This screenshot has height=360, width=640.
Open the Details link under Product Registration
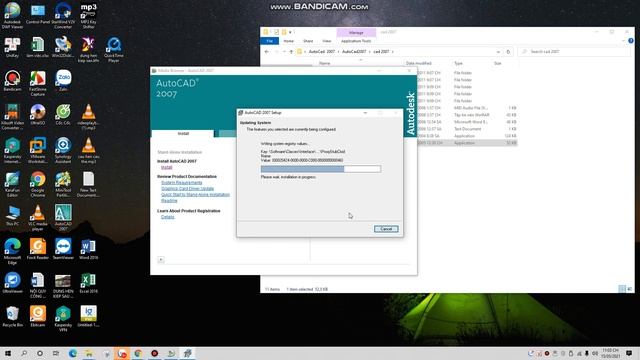coord(167,217)
